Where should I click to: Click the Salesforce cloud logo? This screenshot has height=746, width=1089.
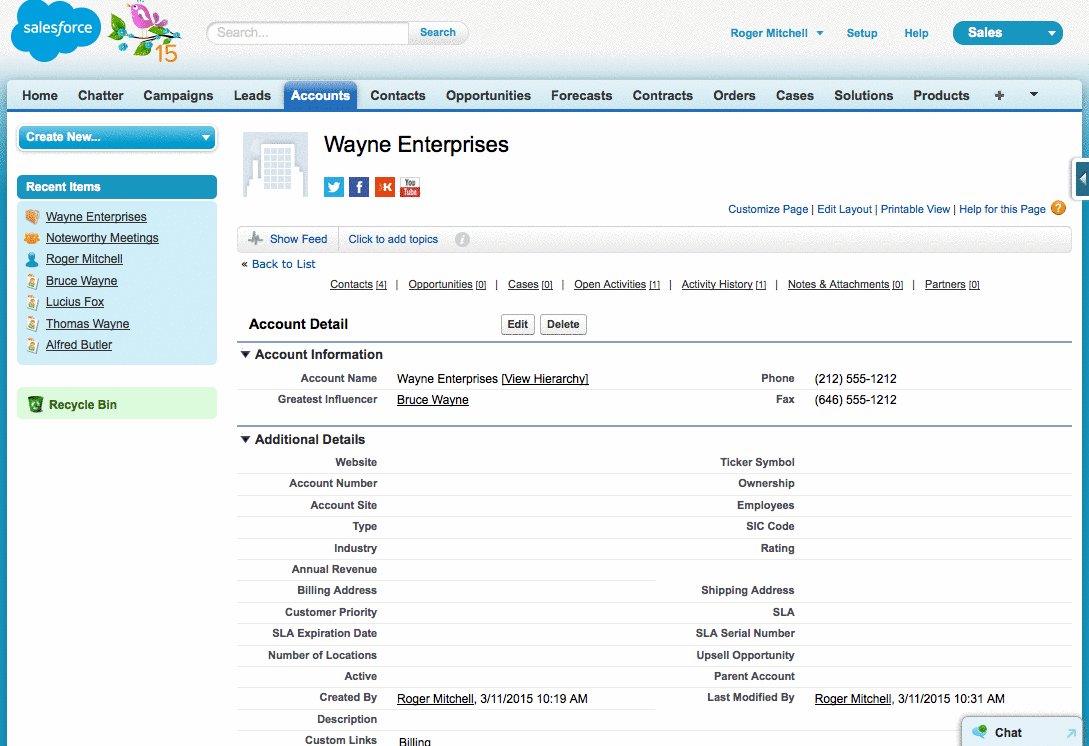pos(56,30)
